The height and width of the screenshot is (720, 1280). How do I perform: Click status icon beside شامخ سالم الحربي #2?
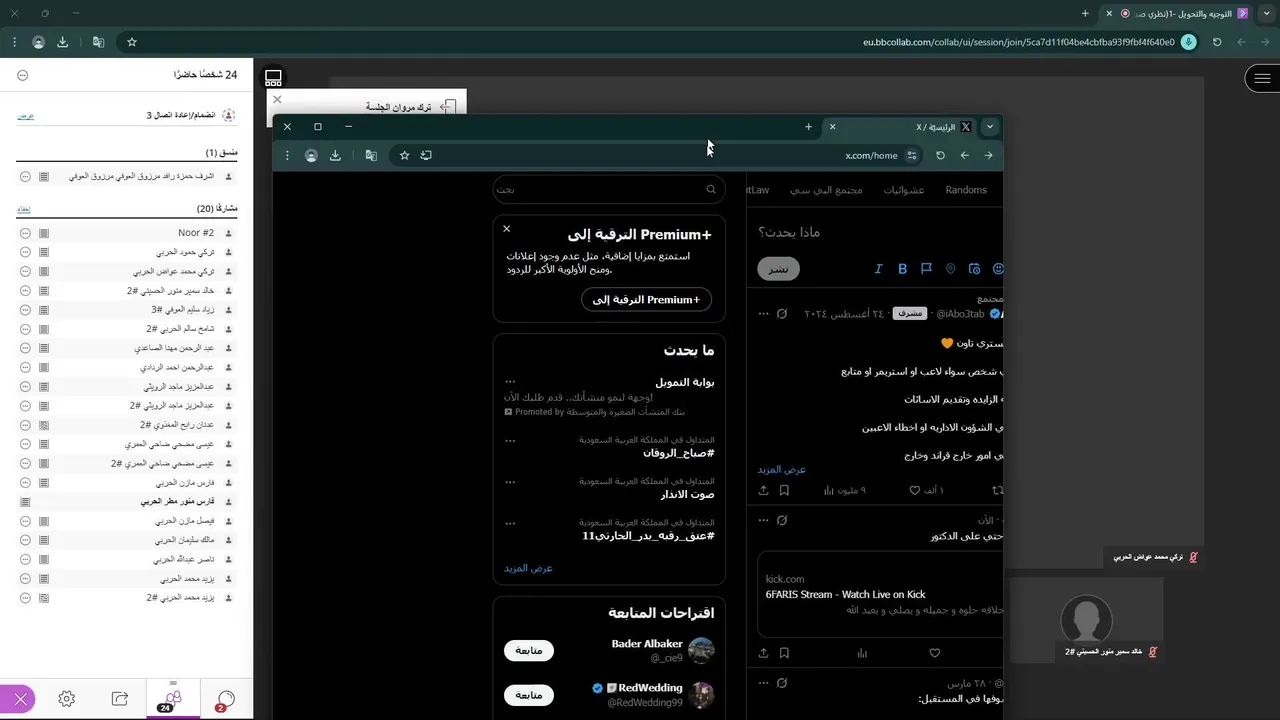[x=43, y=329]
